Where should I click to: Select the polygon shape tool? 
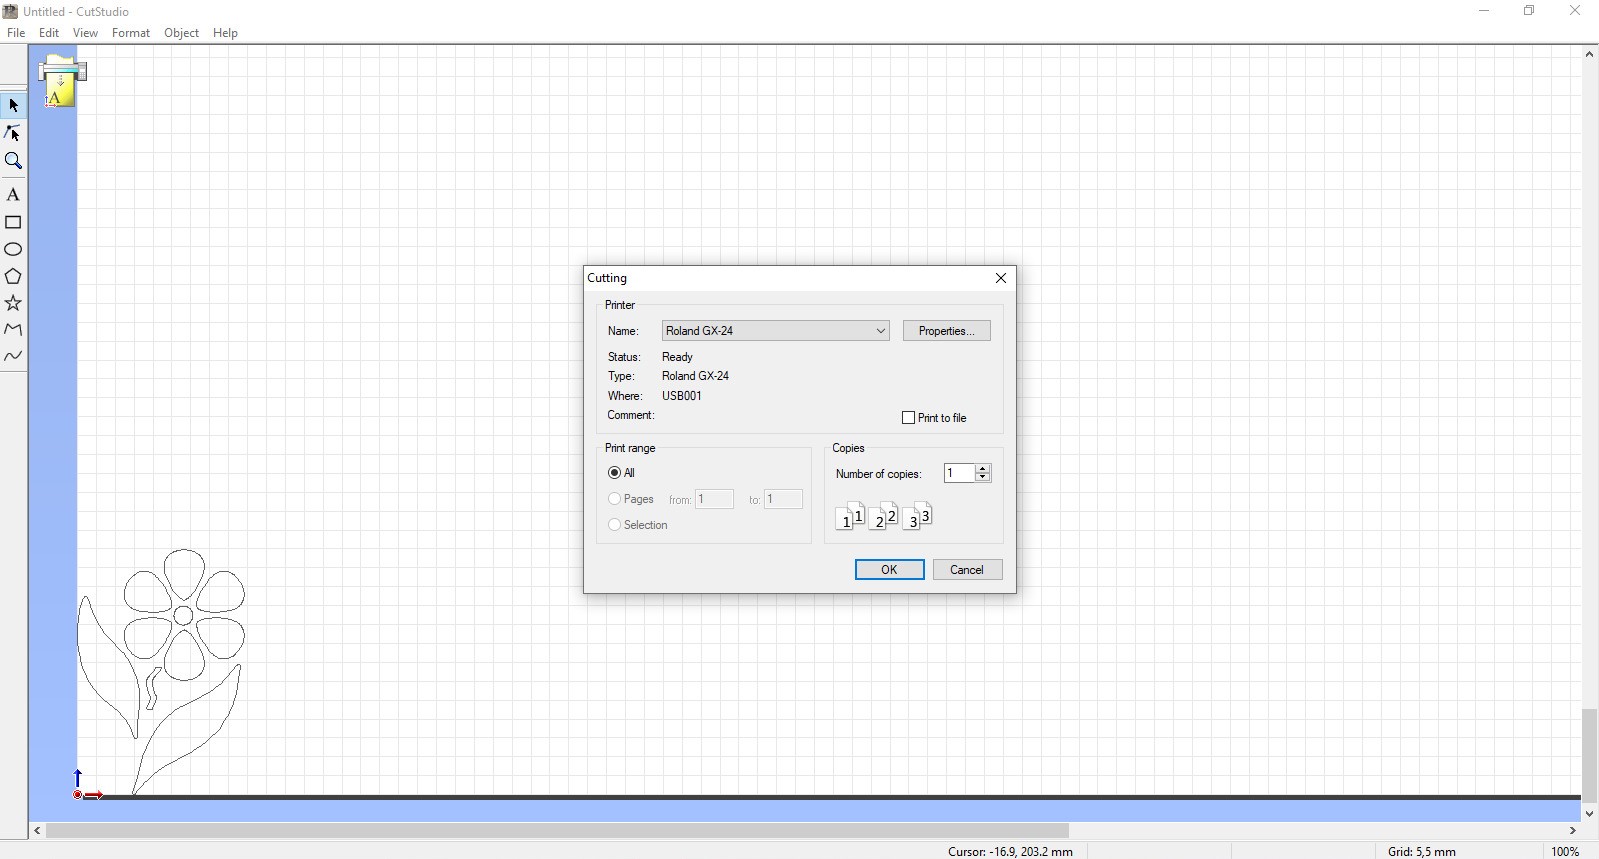pos(13,276)
